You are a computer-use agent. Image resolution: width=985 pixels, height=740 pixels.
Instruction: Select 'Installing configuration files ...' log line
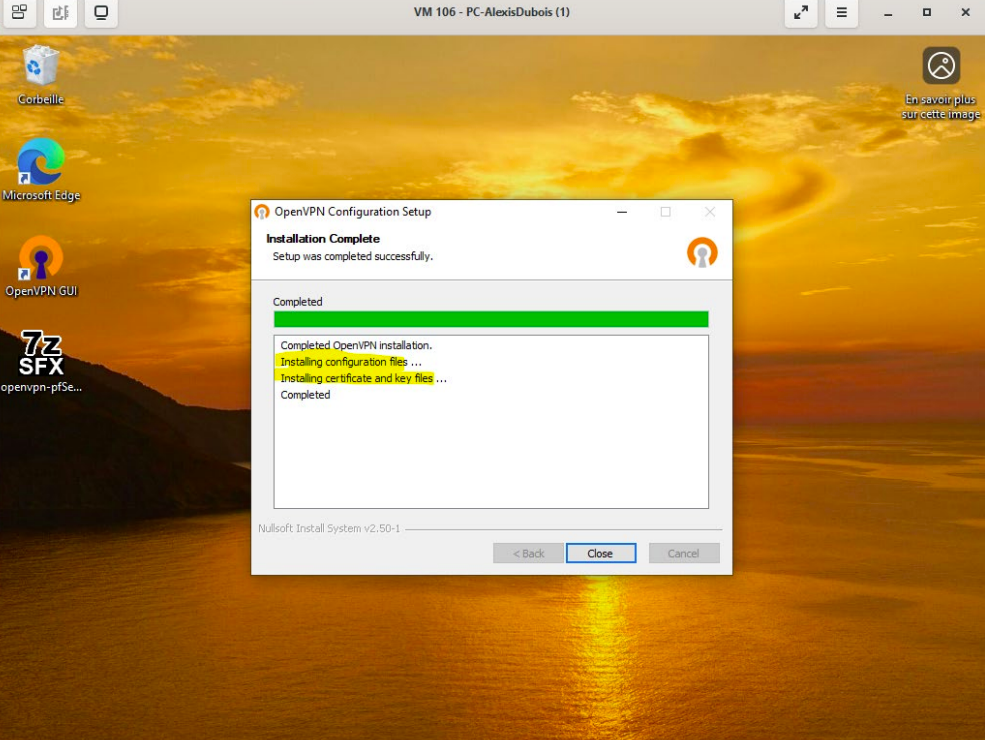pos(351,362)
